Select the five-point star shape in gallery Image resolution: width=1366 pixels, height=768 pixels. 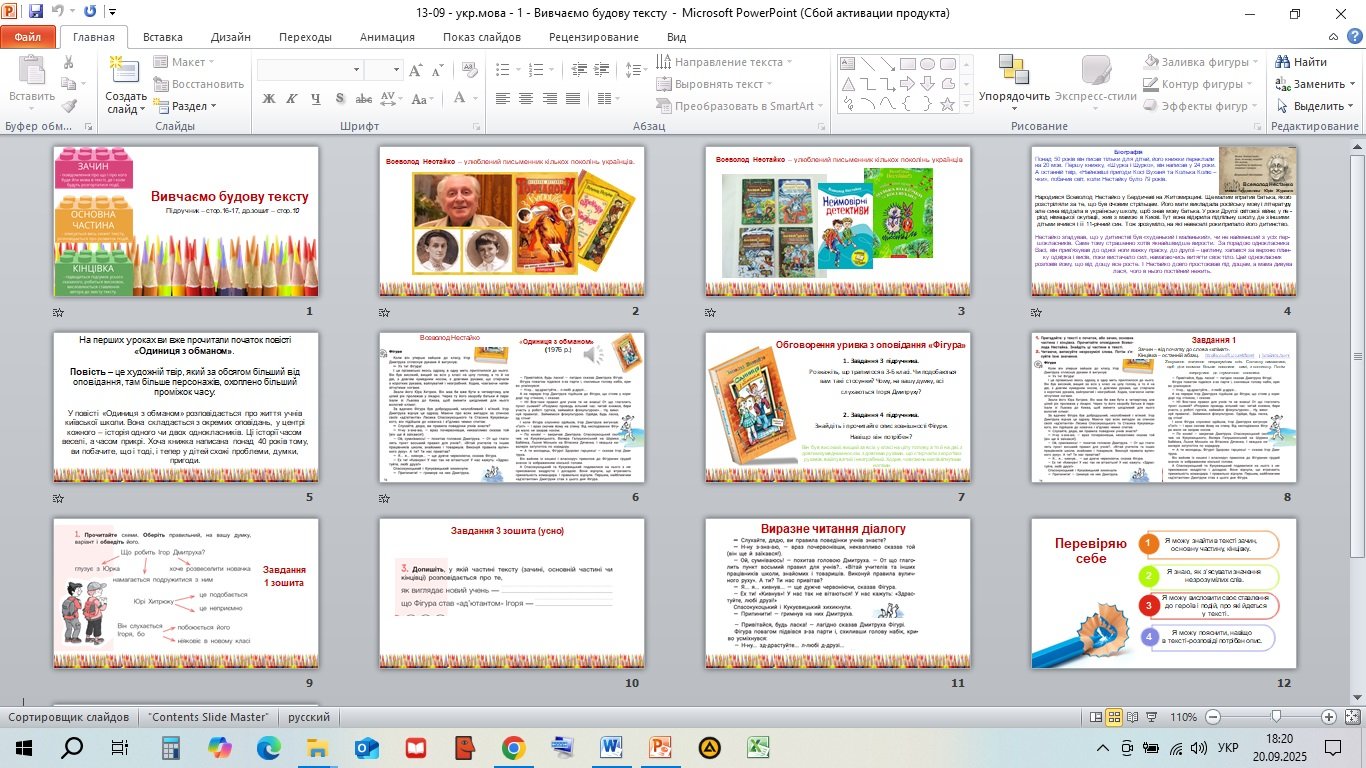(x=947, y=103)
